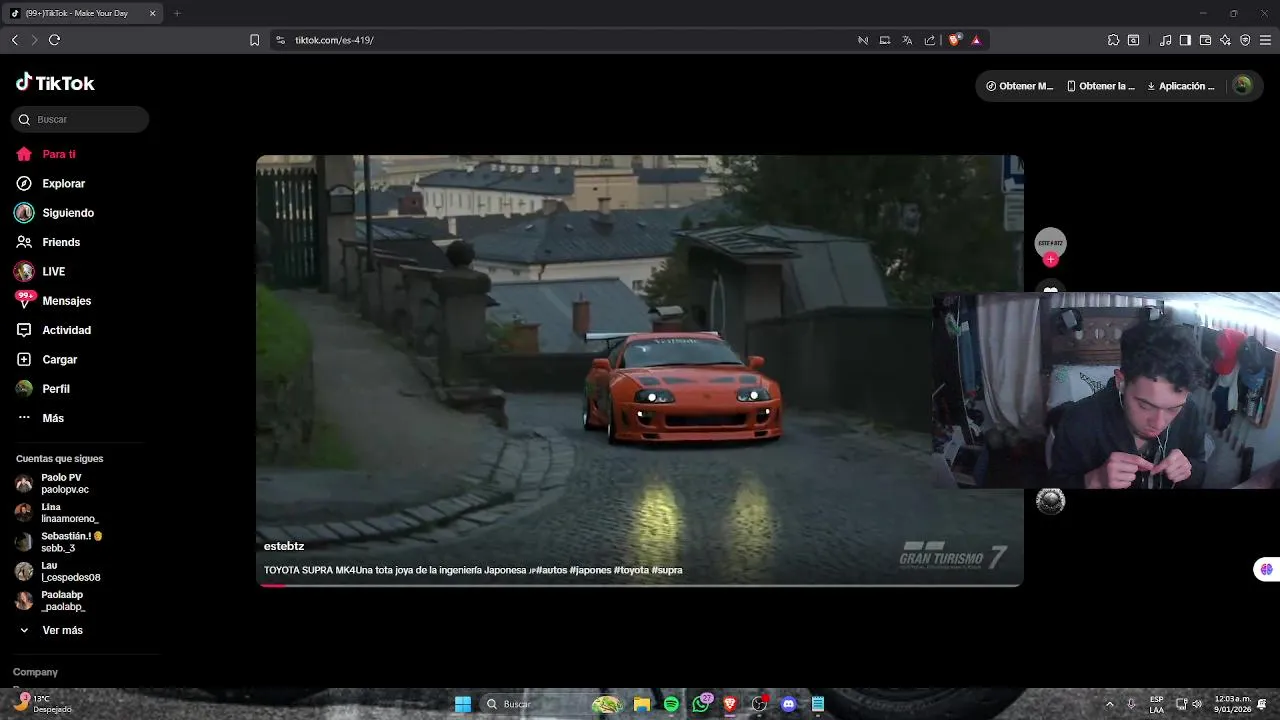Click the purple floating assistant icon
This screenshot has height=720, width=1280.
point(1266,569)
